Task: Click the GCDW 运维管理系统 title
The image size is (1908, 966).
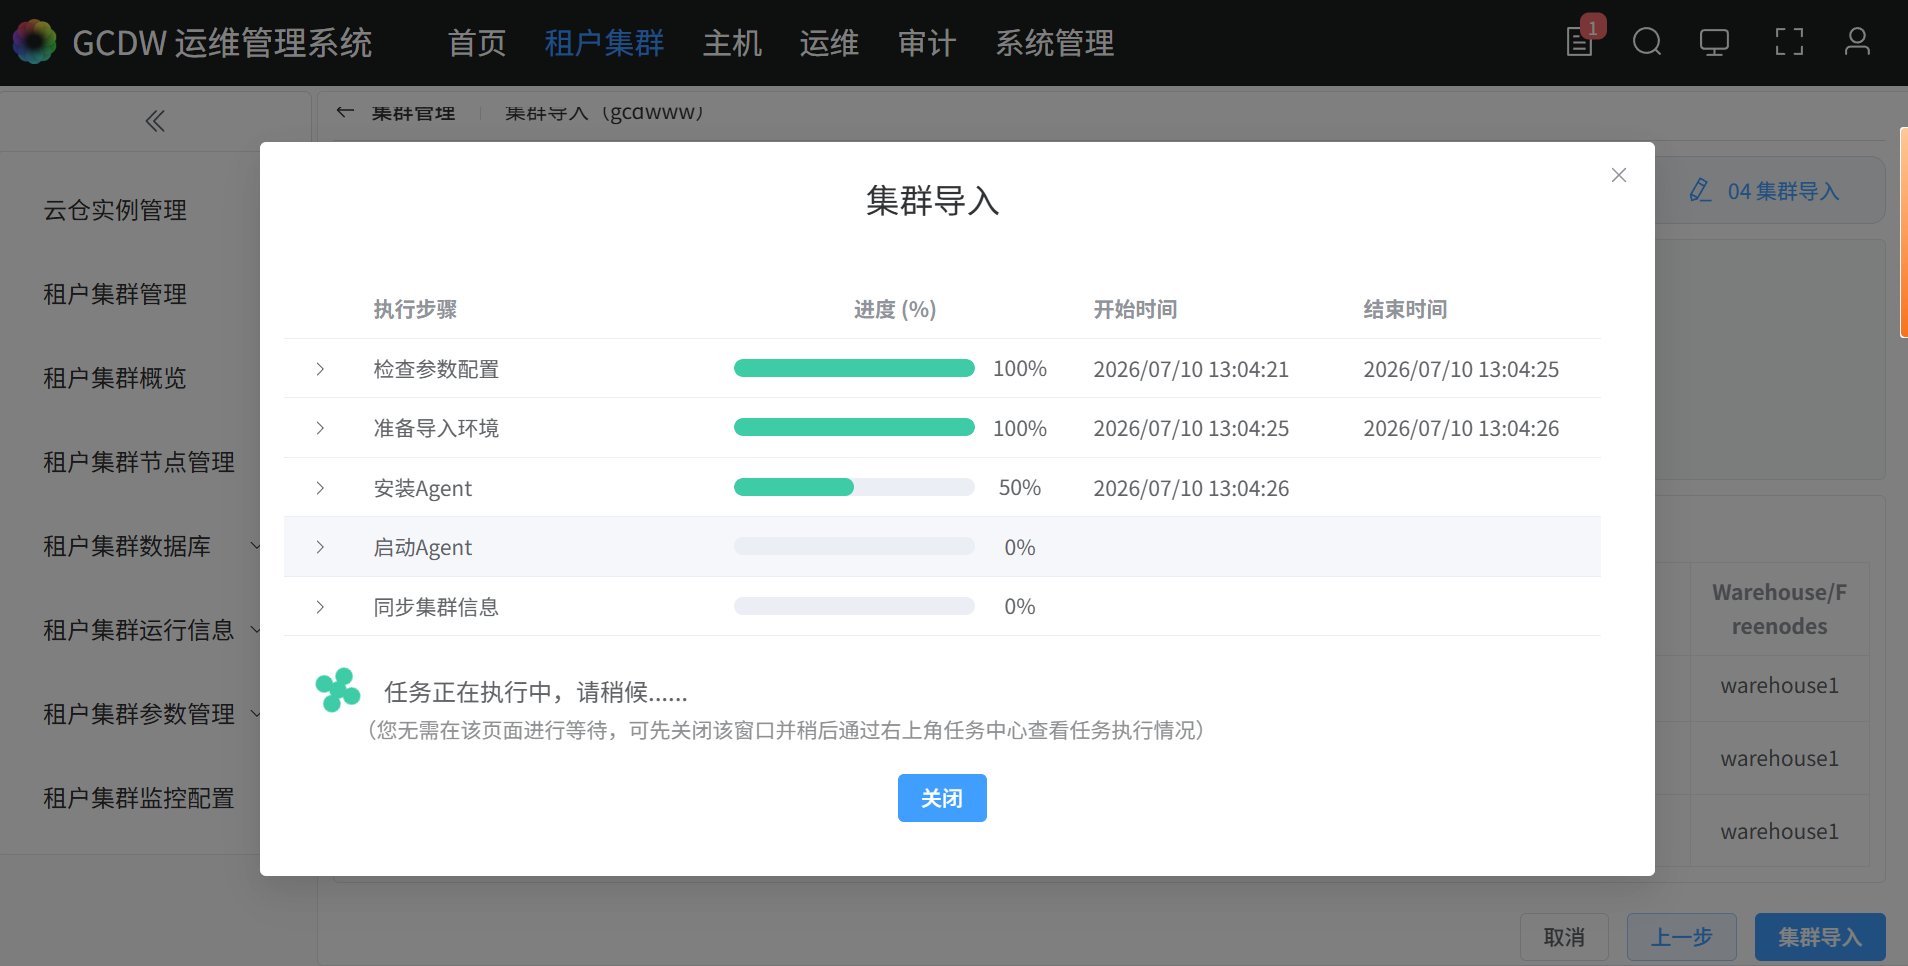Action: tap(222, 43)
